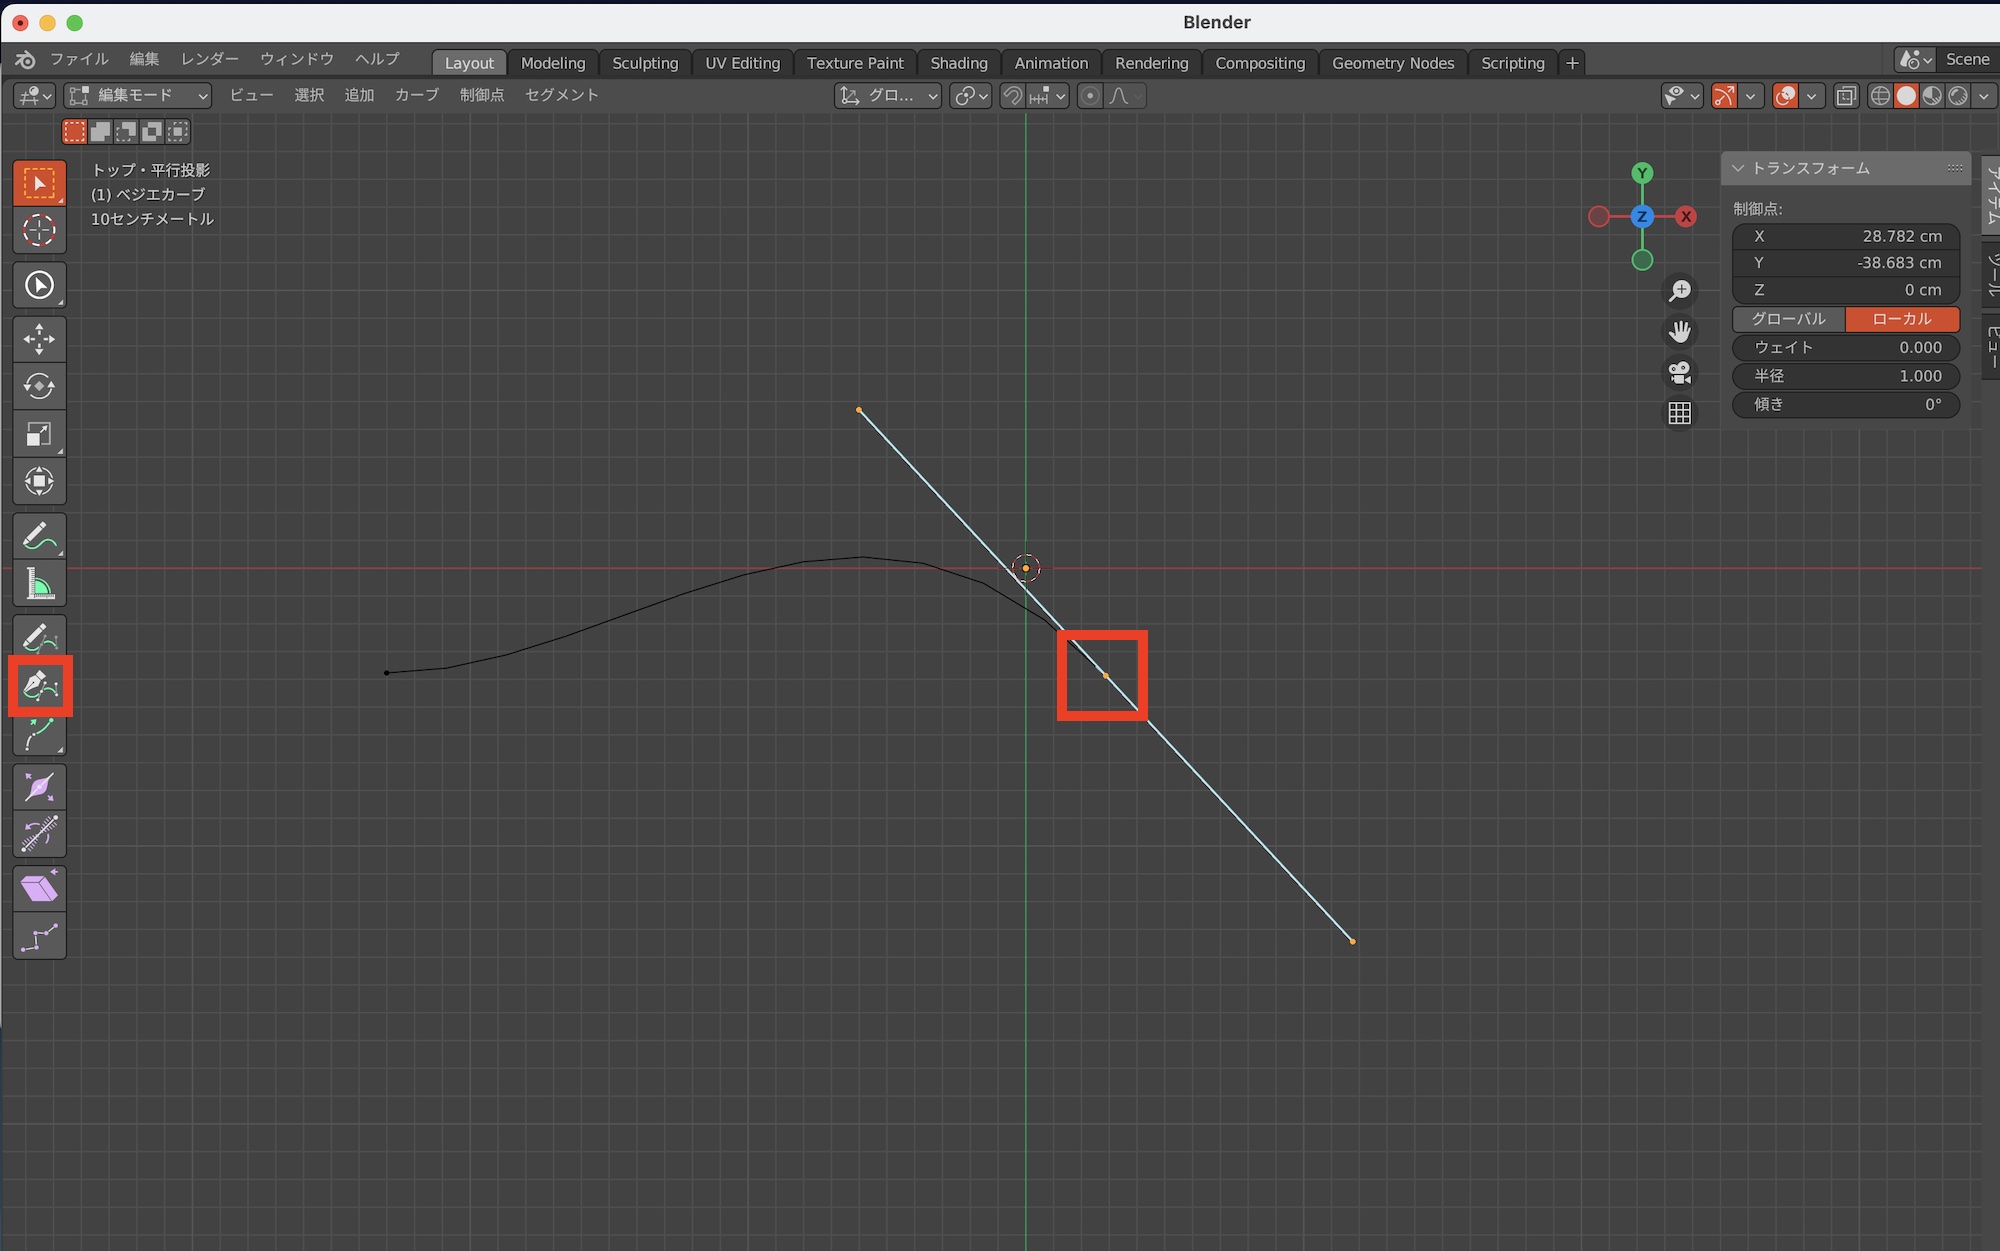Open the 編集モード mode dropdown

[138, 95]
